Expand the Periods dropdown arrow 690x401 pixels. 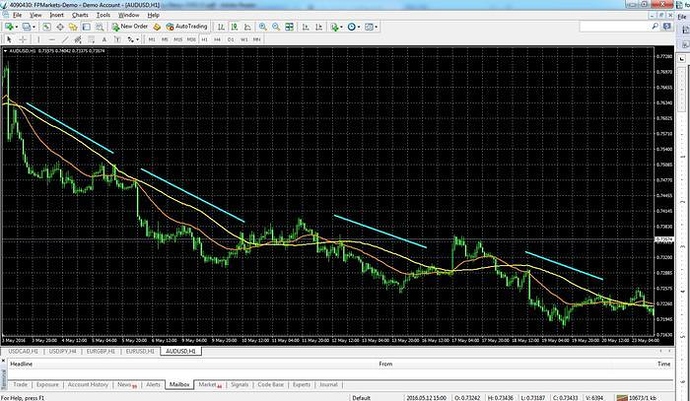[x=359, y=27]
